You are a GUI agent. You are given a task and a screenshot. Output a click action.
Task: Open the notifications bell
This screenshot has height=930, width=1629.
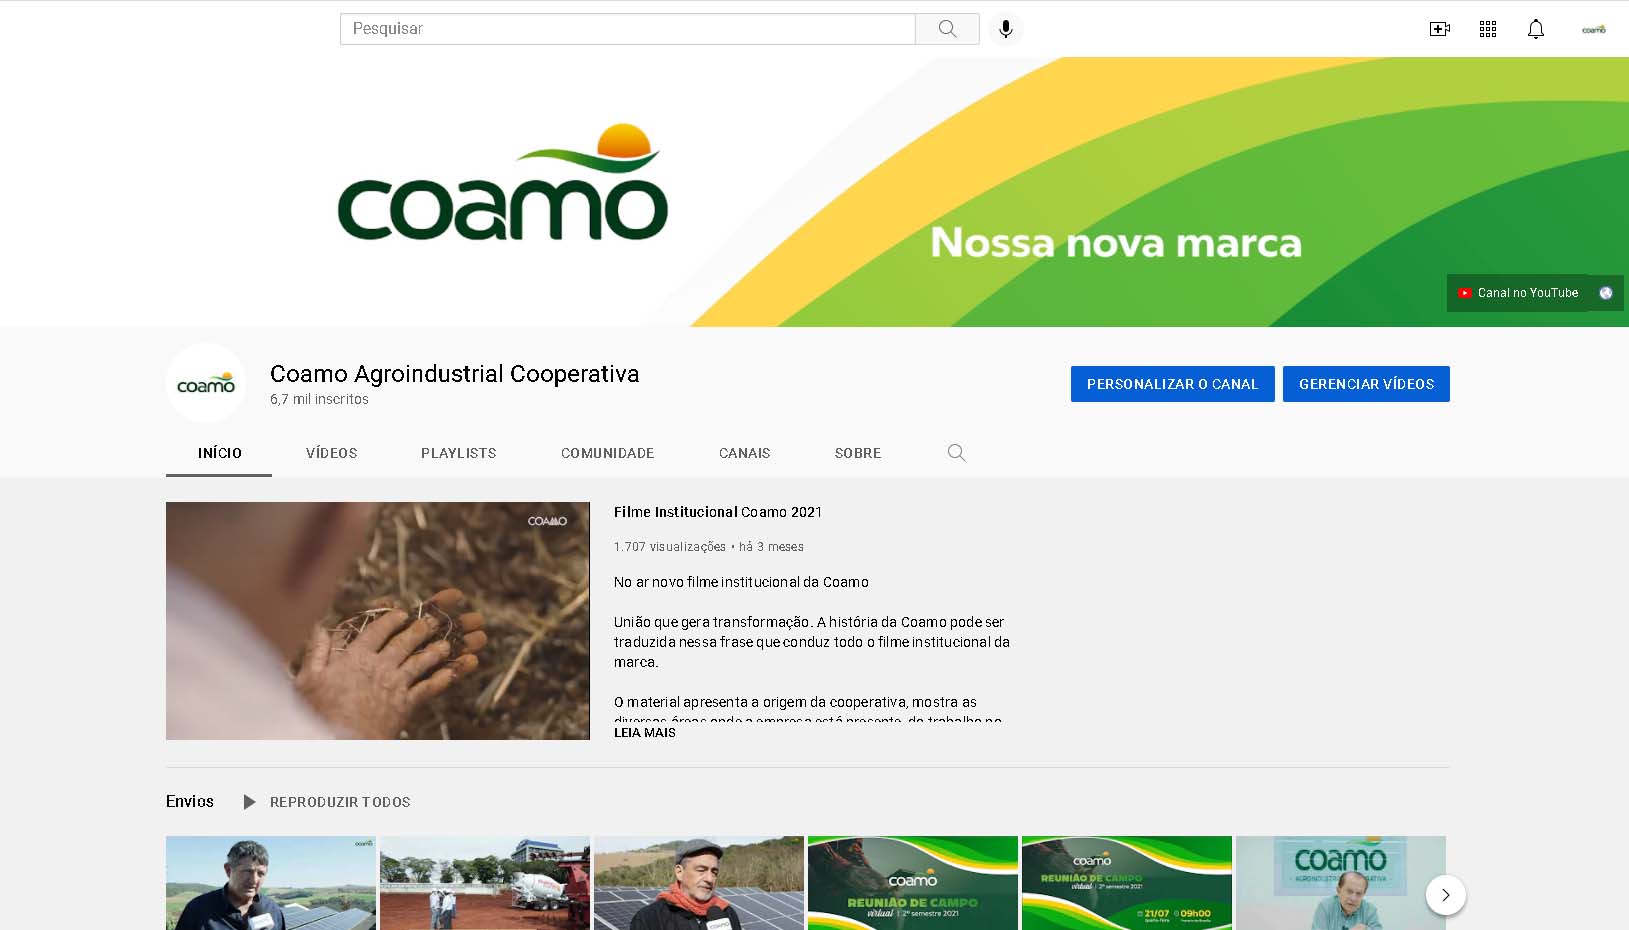[1536, 29]
